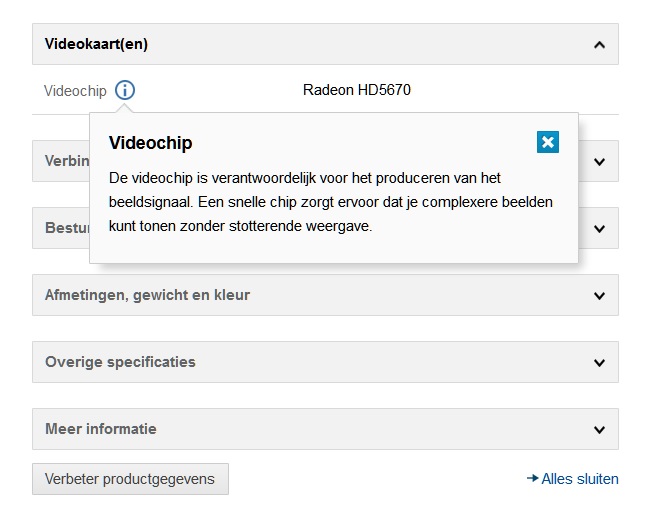The width and height of the screenshot is (661, 505).
Task: Collapse the Videokaart(en) section
Action: point(325,44)
